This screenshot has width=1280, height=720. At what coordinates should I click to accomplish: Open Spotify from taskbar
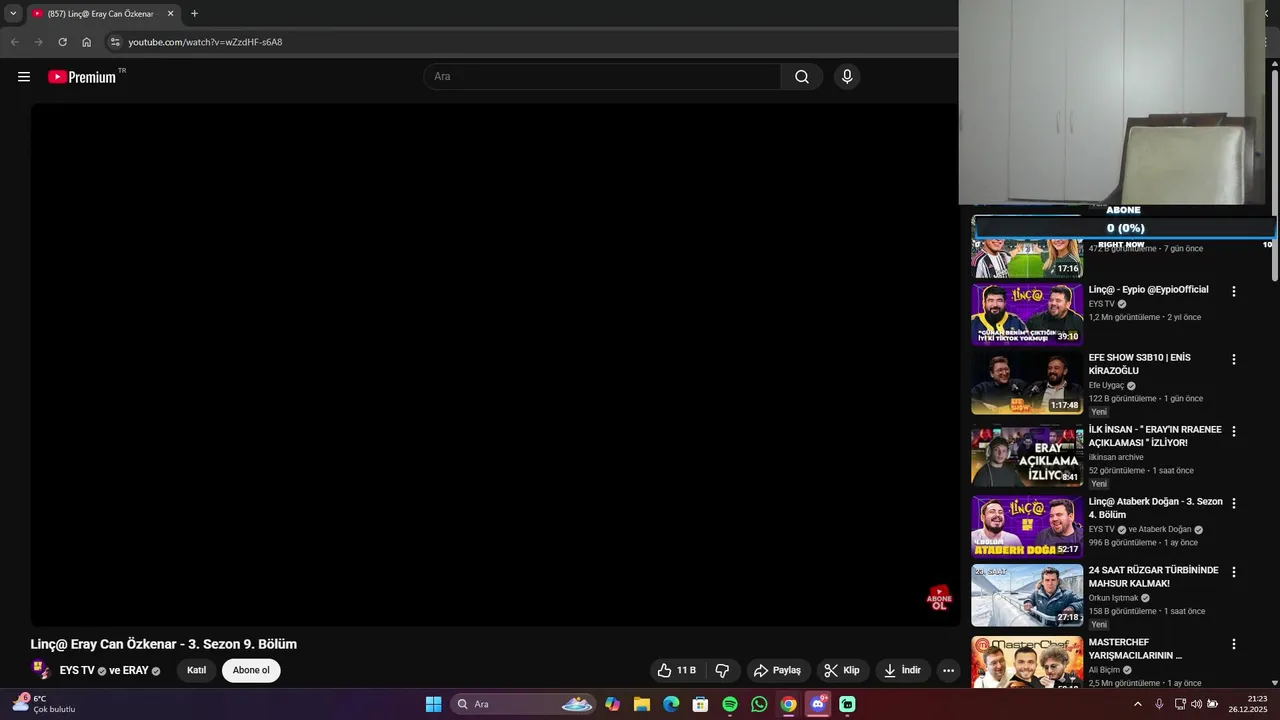730,704
